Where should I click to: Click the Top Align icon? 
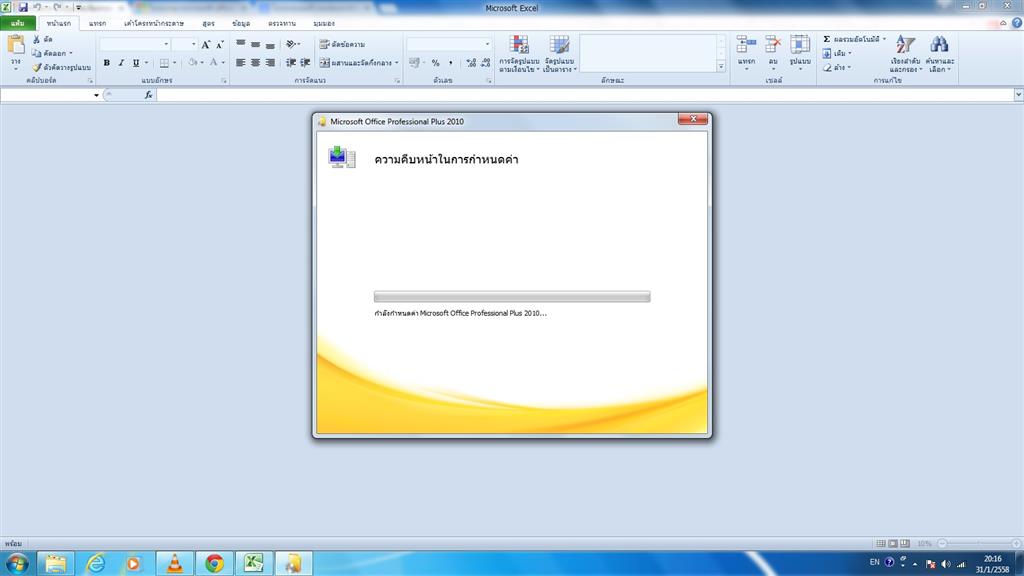(x=240, y=44)
